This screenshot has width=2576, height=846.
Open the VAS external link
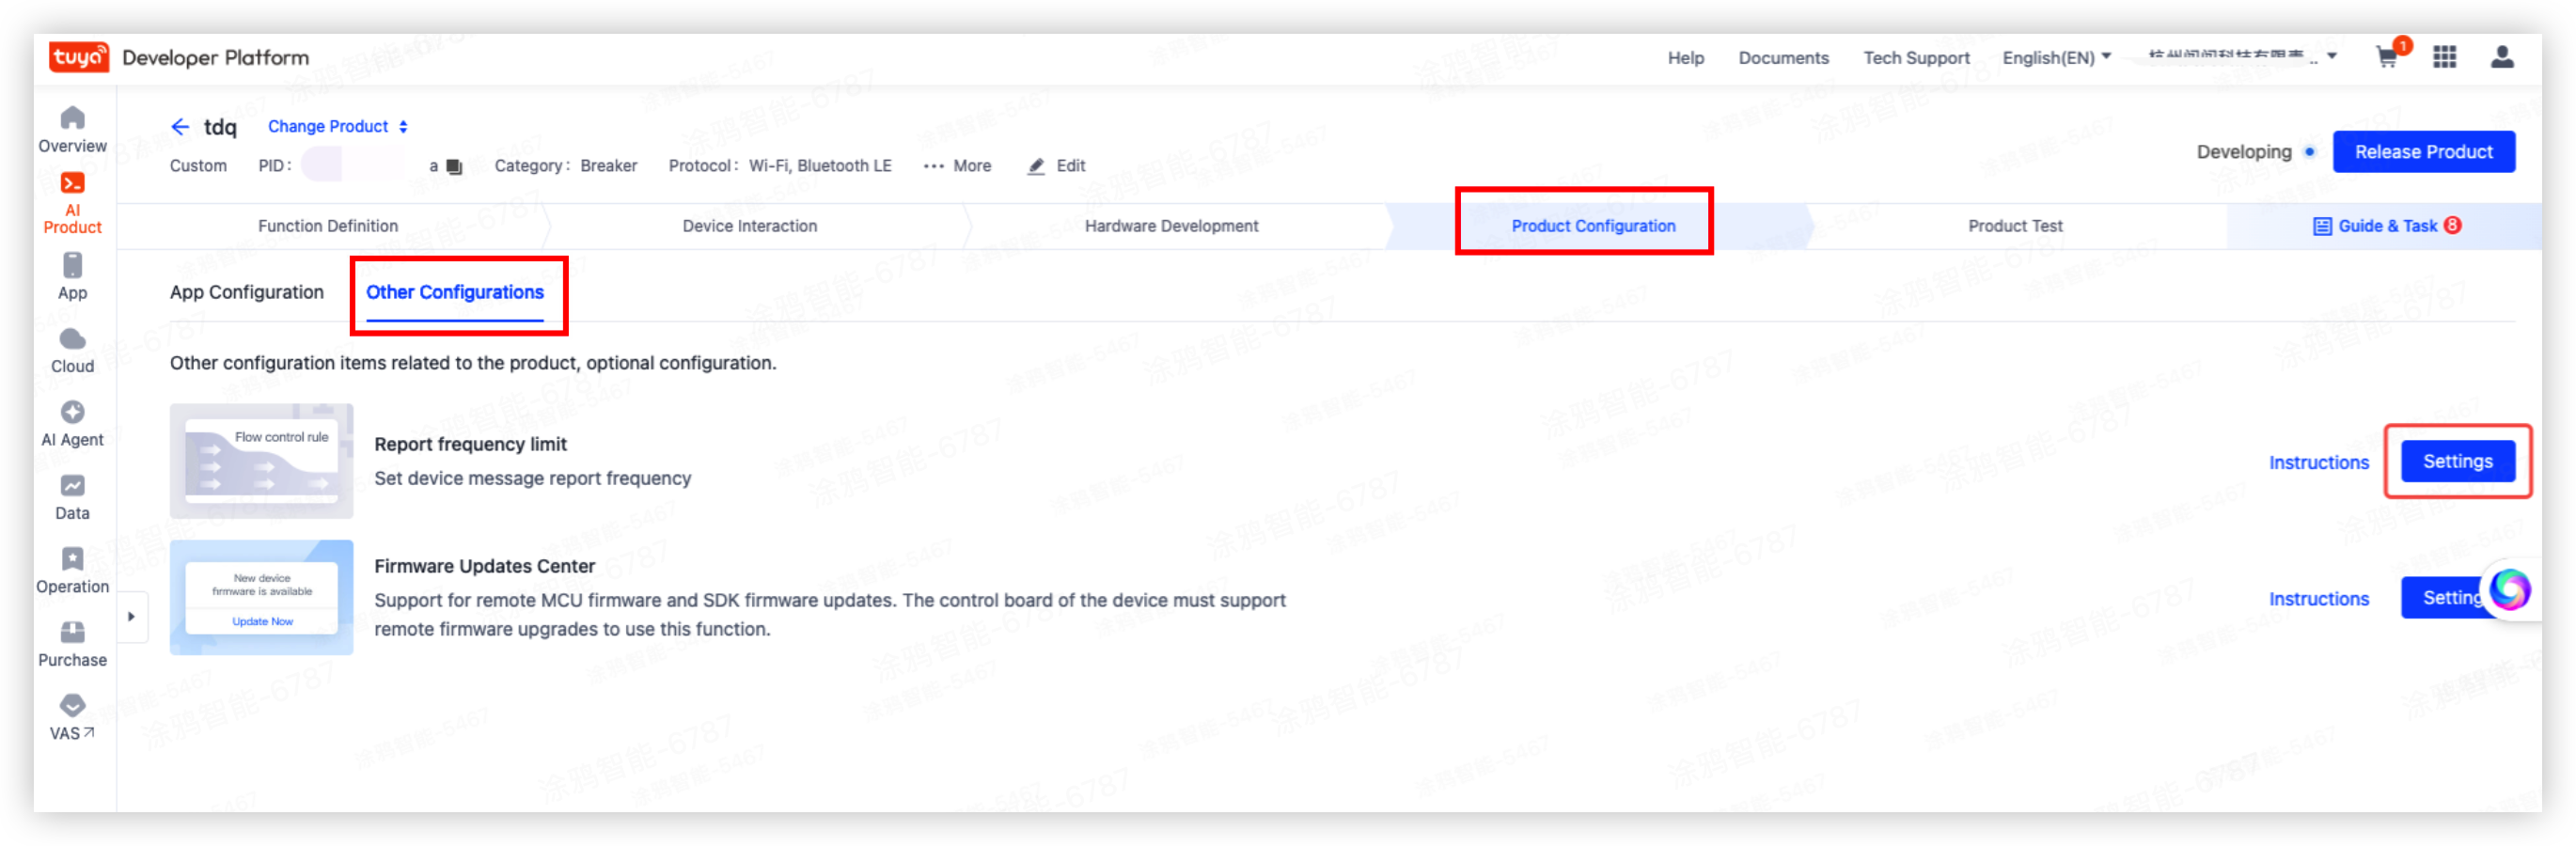pyautogui.click(x=72, y=718)
